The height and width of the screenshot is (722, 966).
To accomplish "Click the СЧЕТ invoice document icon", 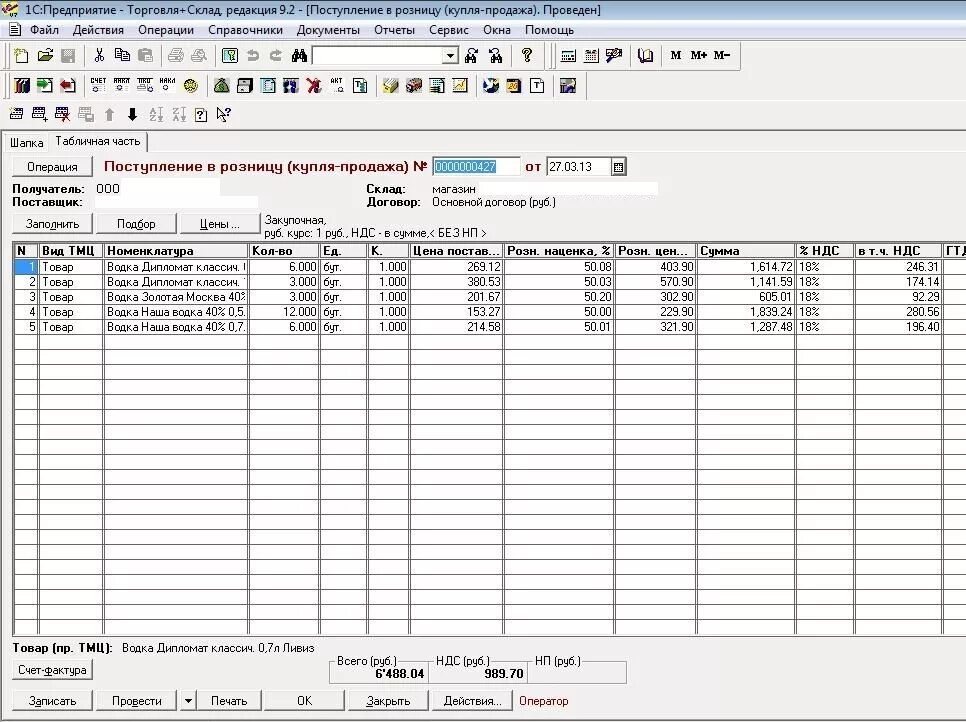I will pos(98,86).
